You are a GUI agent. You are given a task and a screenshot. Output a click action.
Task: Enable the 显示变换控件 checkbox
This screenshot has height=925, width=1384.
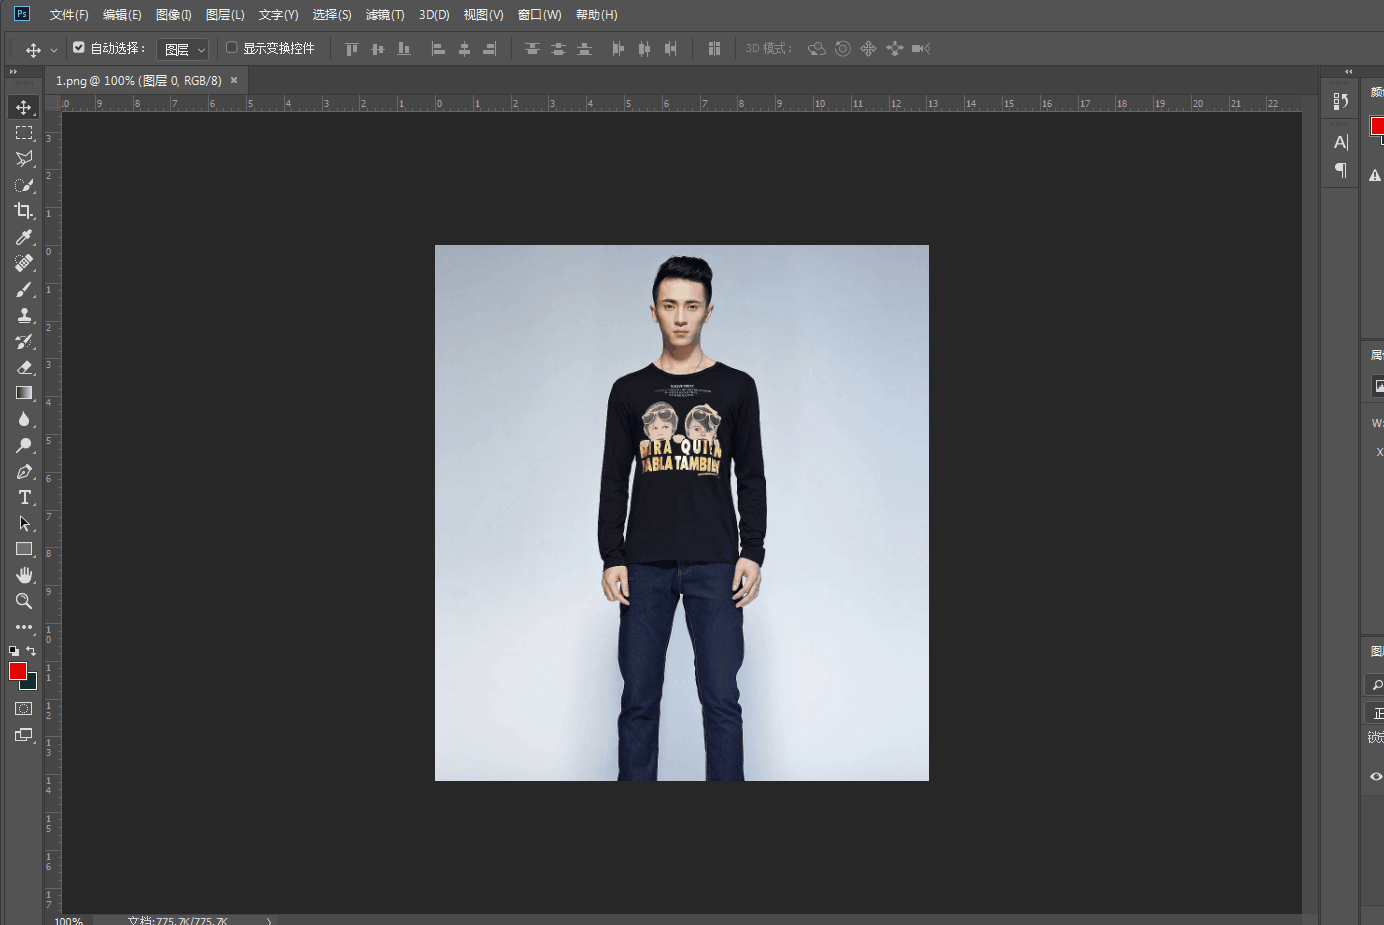pos(232,47)
